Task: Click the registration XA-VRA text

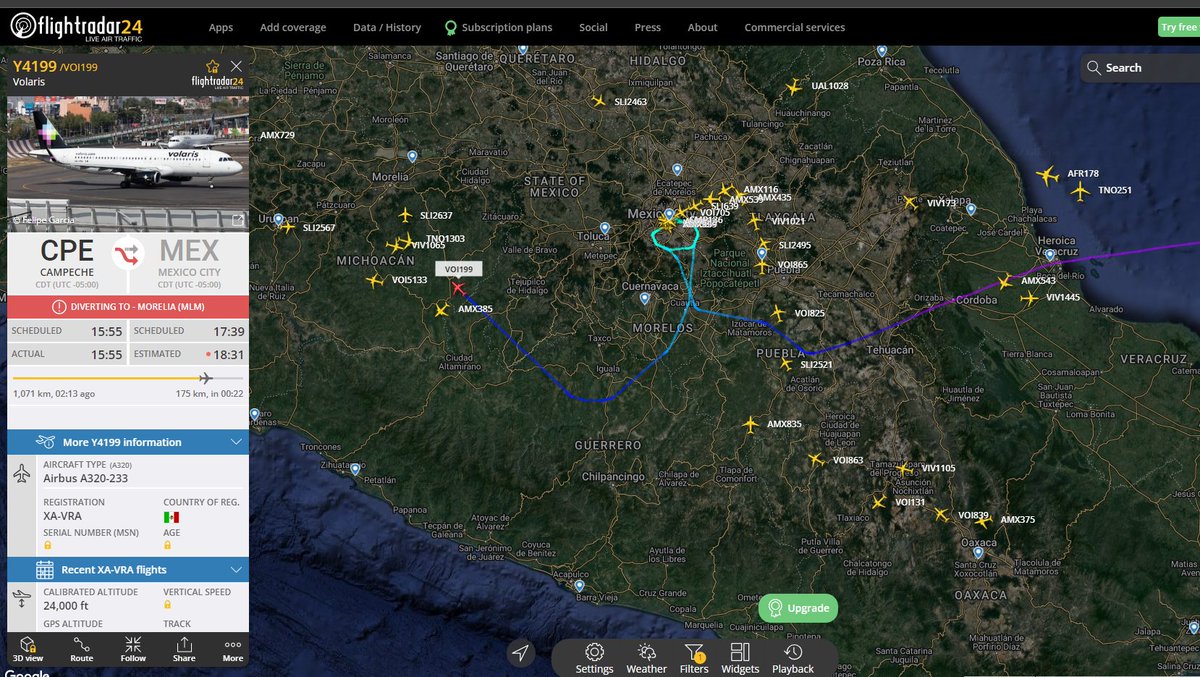Action: coord(64,516)
